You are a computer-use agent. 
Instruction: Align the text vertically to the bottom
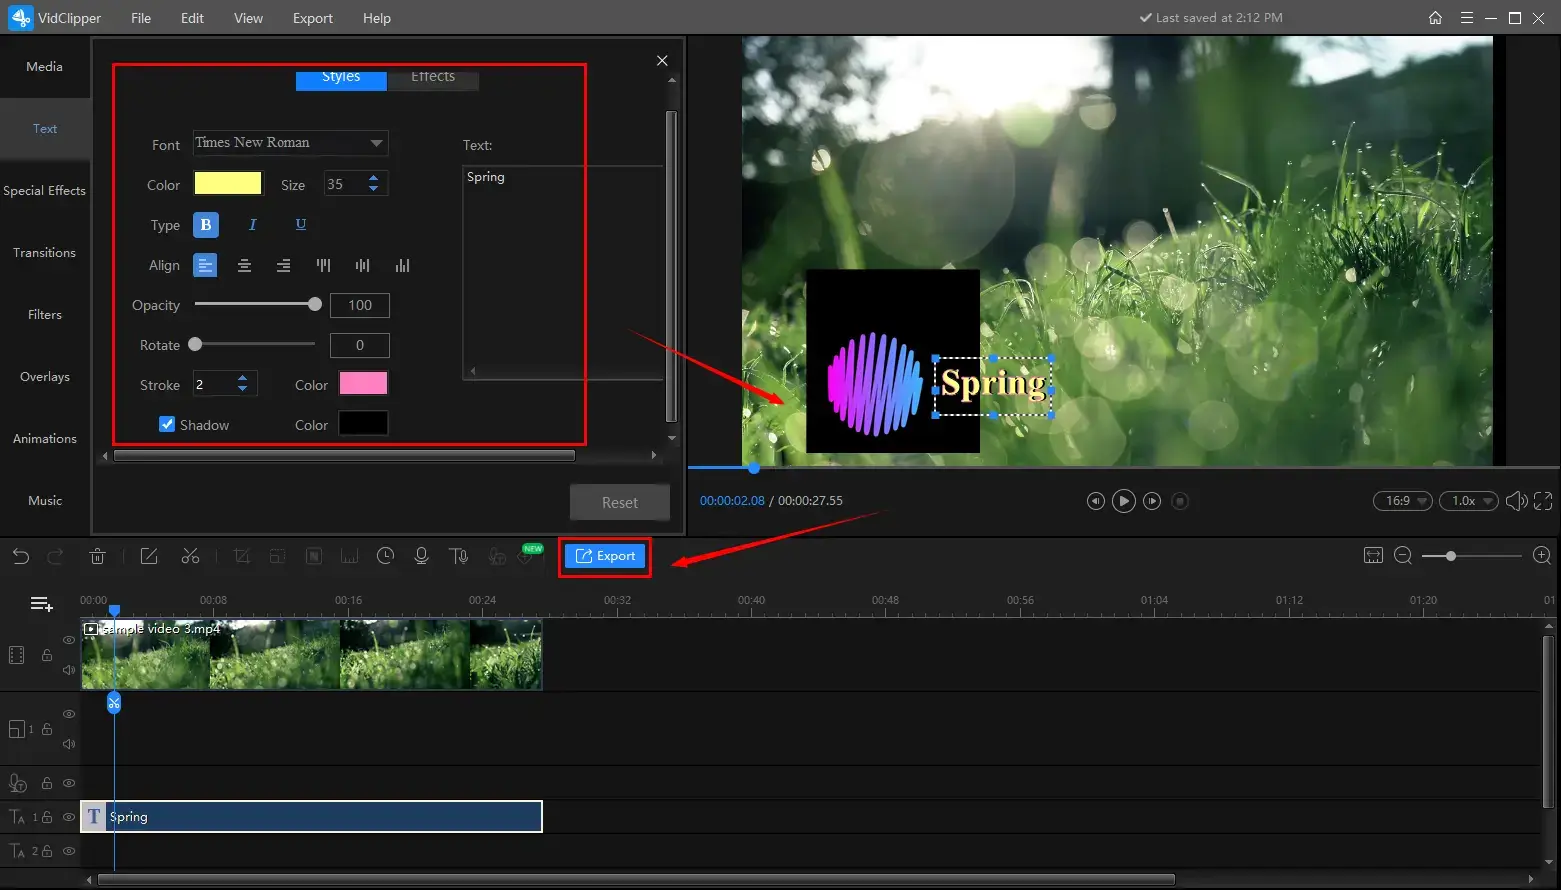402,265
